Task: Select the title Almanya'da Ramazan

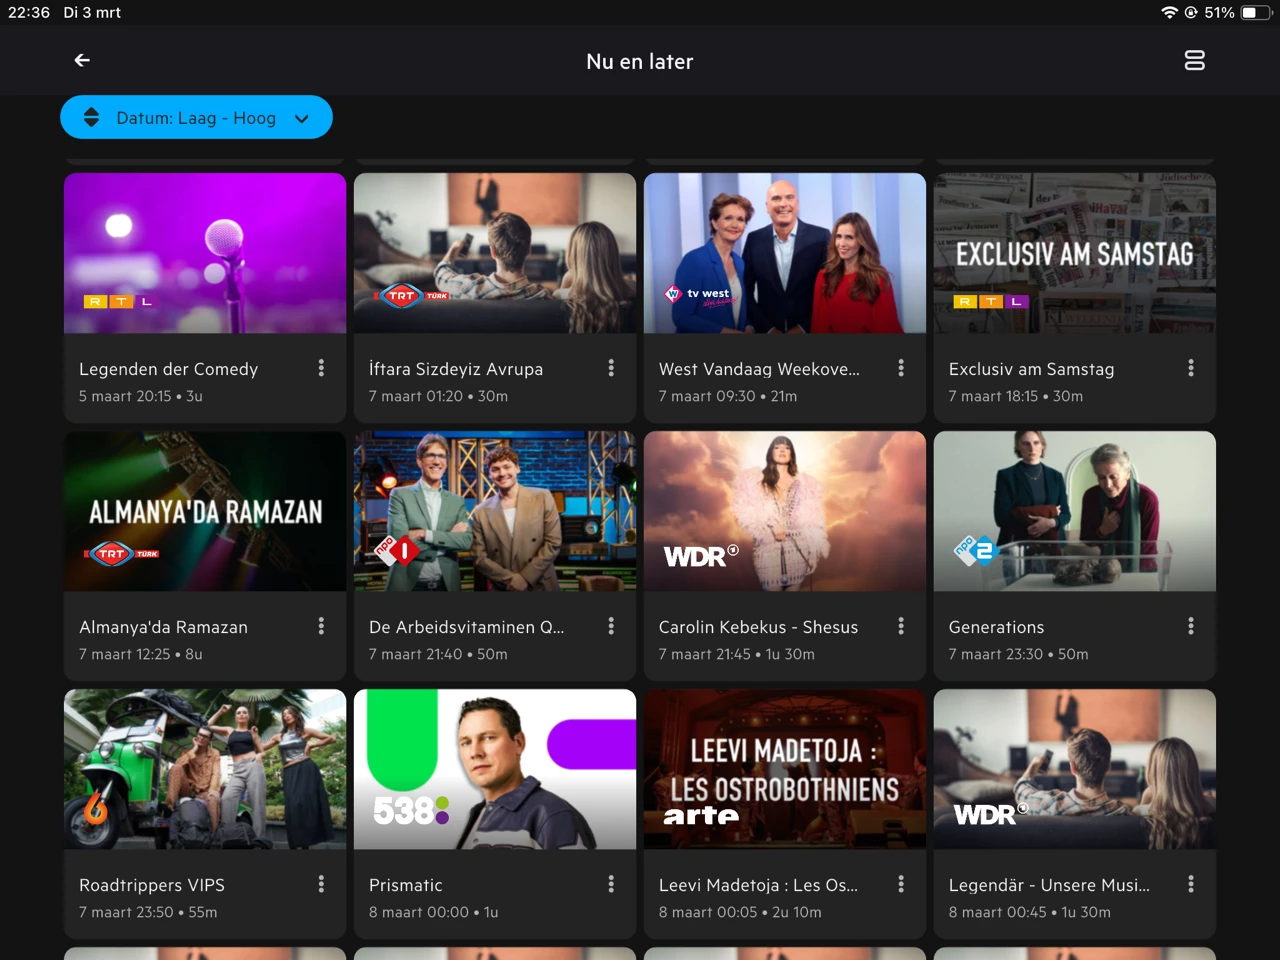Action: point(164,627)
